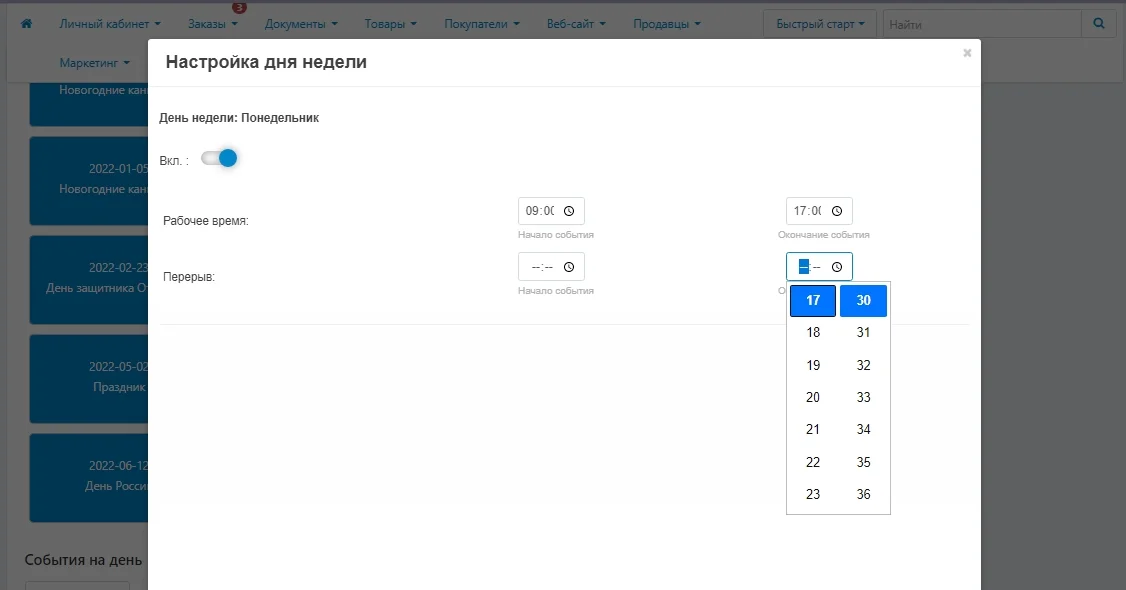Open the Маркетинг menu
Screen dimensions: 1126x590
95,62
